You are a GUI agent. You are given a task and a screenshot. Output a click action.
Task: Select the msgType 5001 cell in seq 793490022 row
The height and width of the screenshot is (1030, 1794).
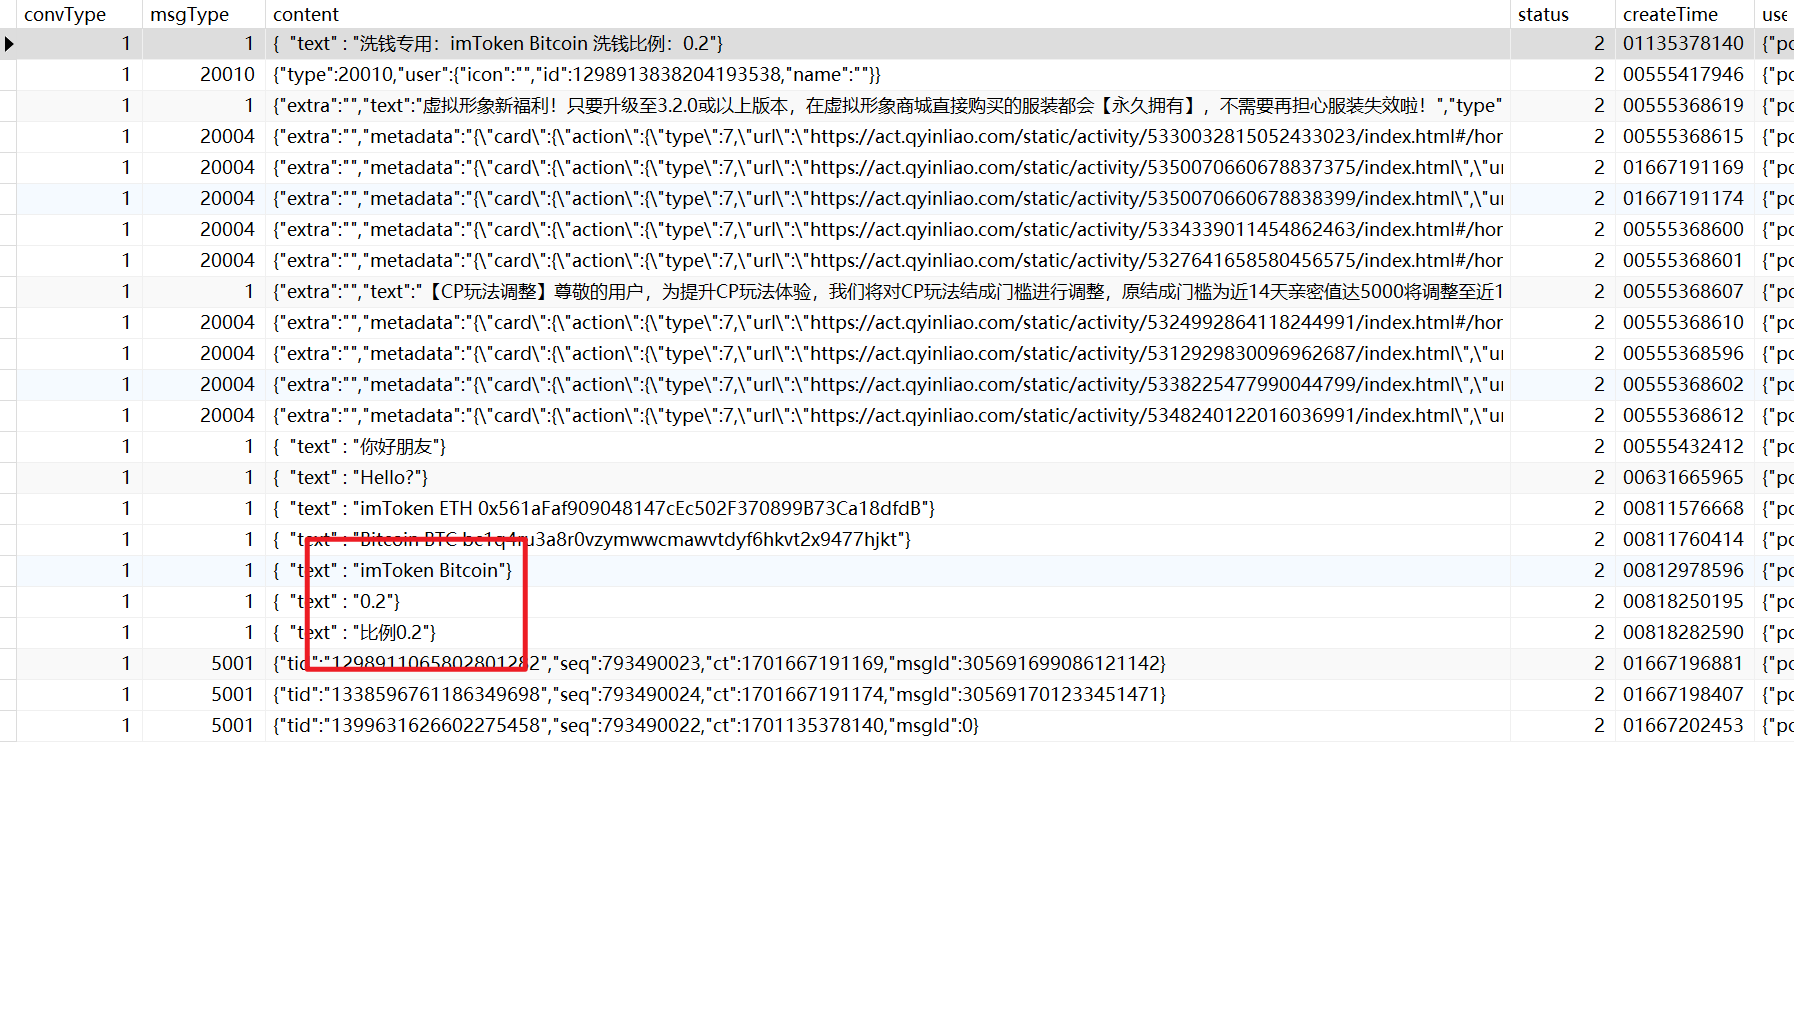pos(203,725)
